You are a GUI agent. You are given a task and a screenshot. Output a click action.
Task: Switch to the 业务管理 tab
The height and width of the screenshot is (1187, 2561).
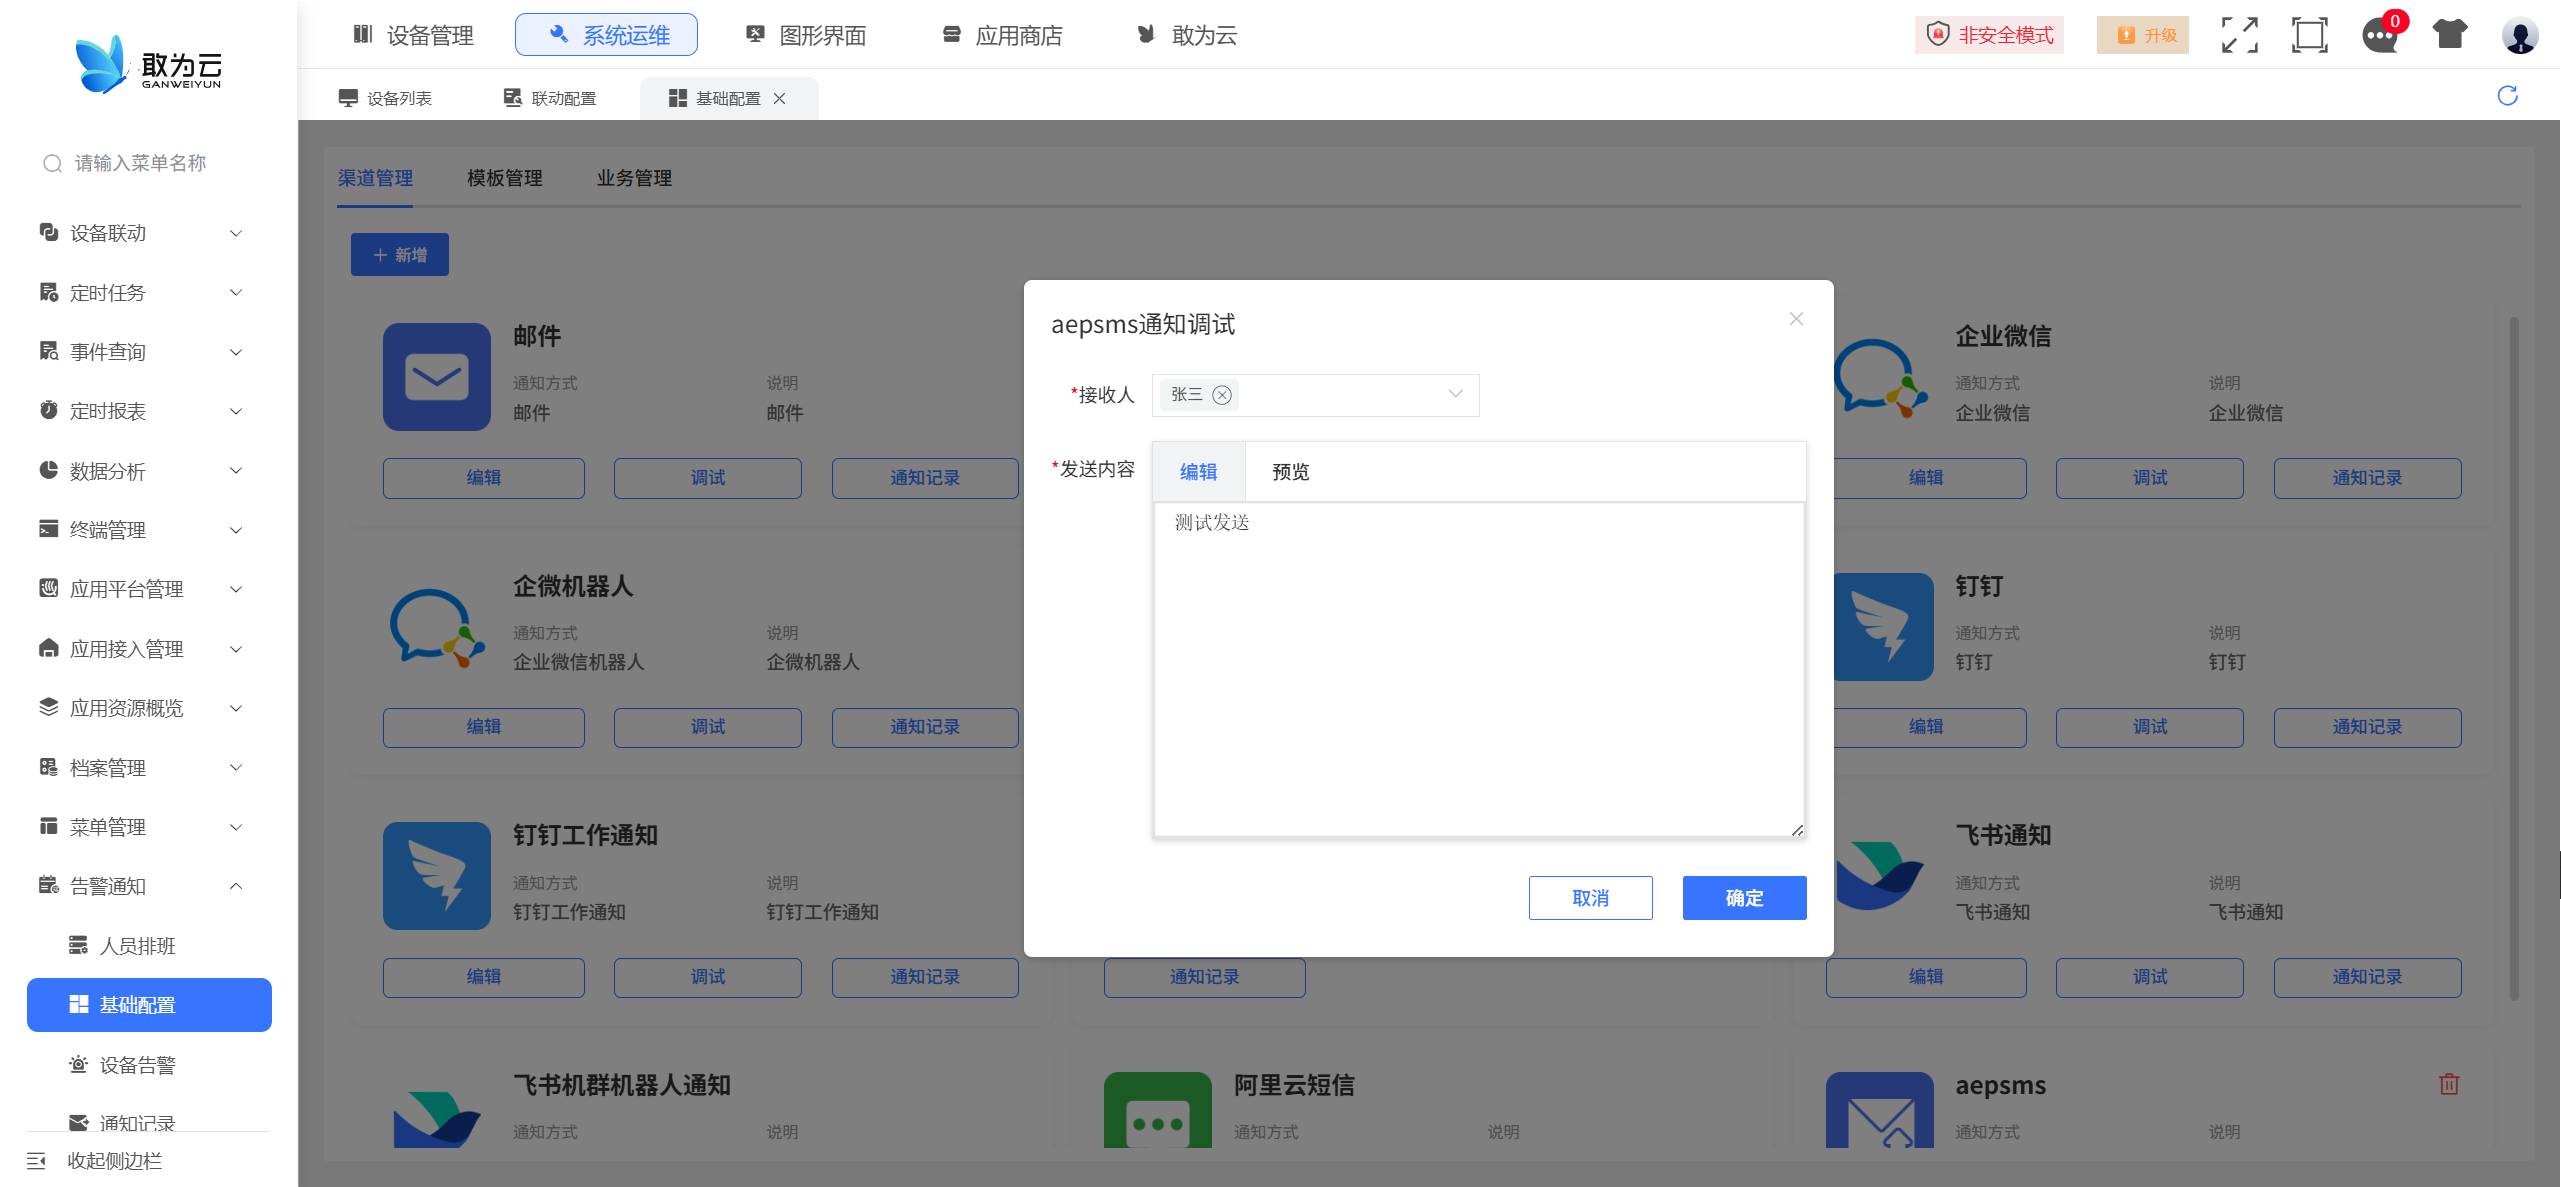click(634, 178)
